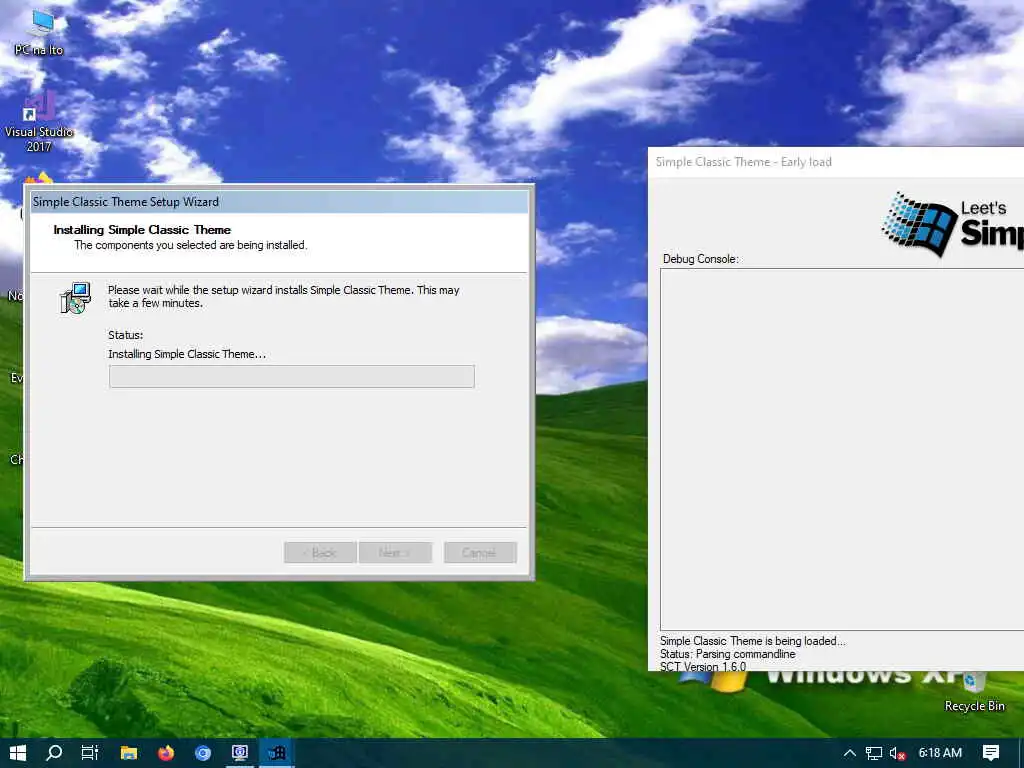
Task: Select the PC na Ito desktop icon
Action: click(x=39, y=33)
